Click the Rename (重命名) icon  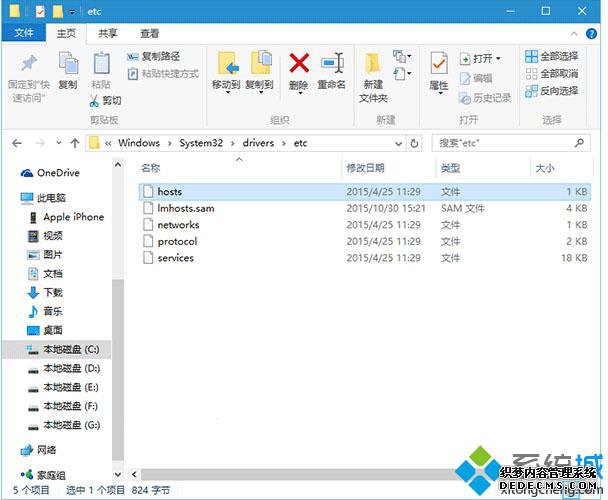[x=332, y=63]
